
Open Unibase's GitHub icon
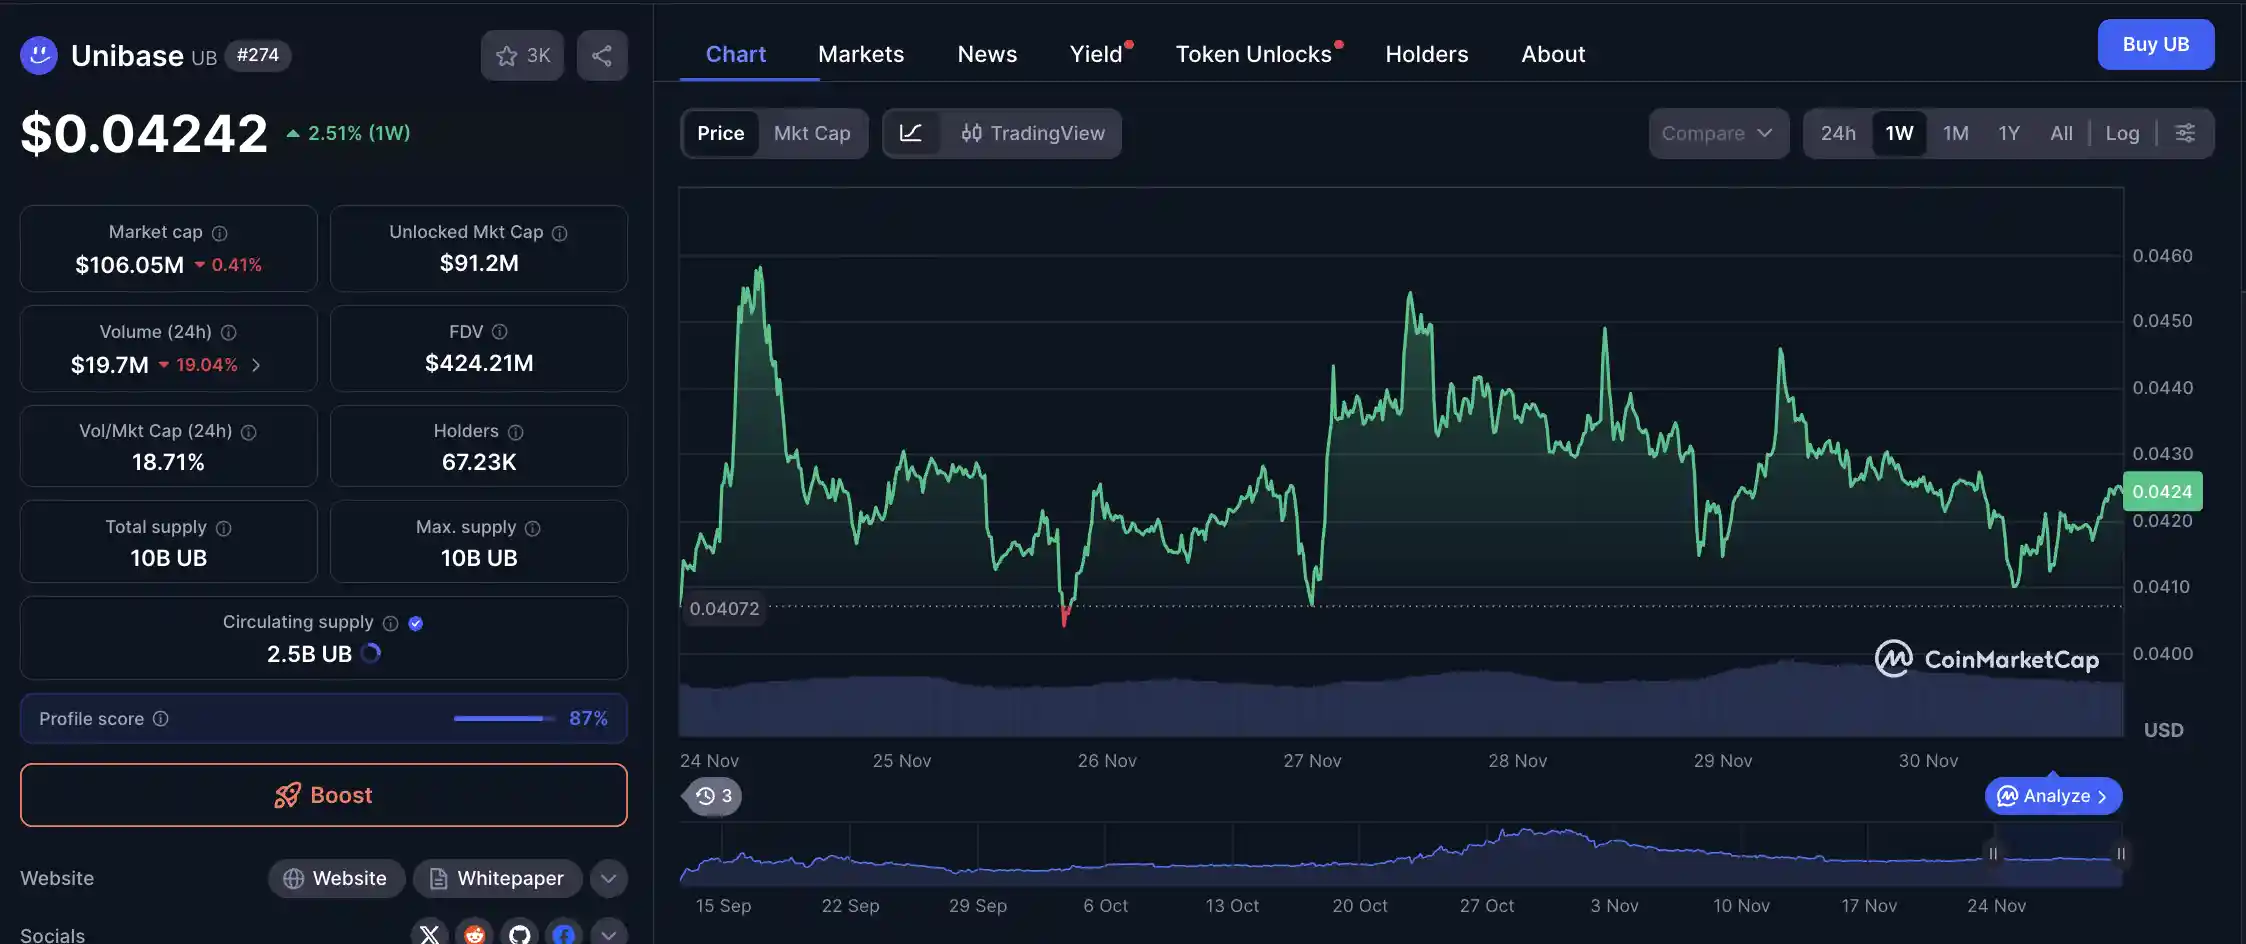pos(519,934)
